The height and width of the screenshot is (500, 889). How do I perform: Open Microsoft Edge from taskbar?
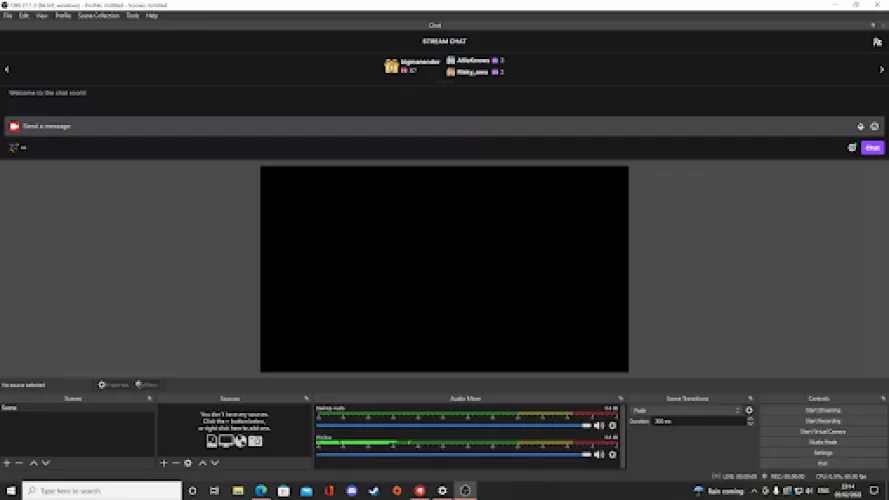click(261, 491)
